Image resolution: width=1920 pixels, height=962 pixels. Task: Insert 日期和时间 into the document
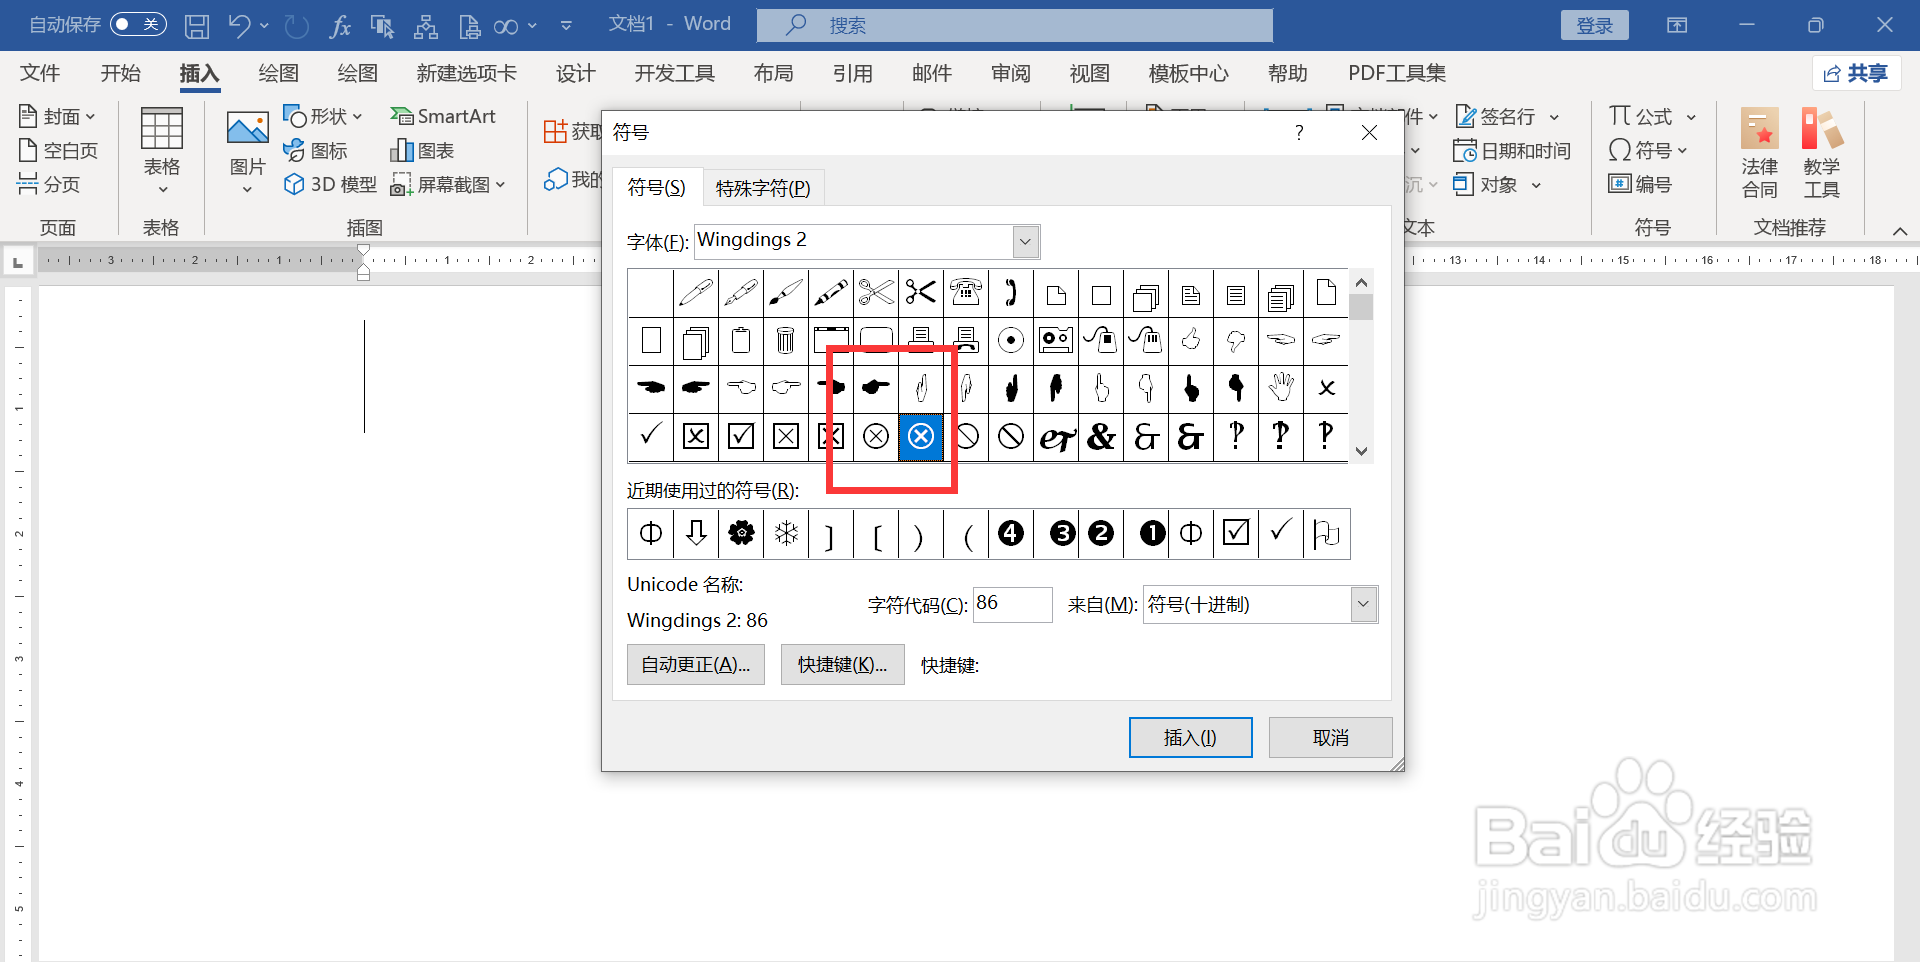pyautogui.click(x=1512, y=150)
